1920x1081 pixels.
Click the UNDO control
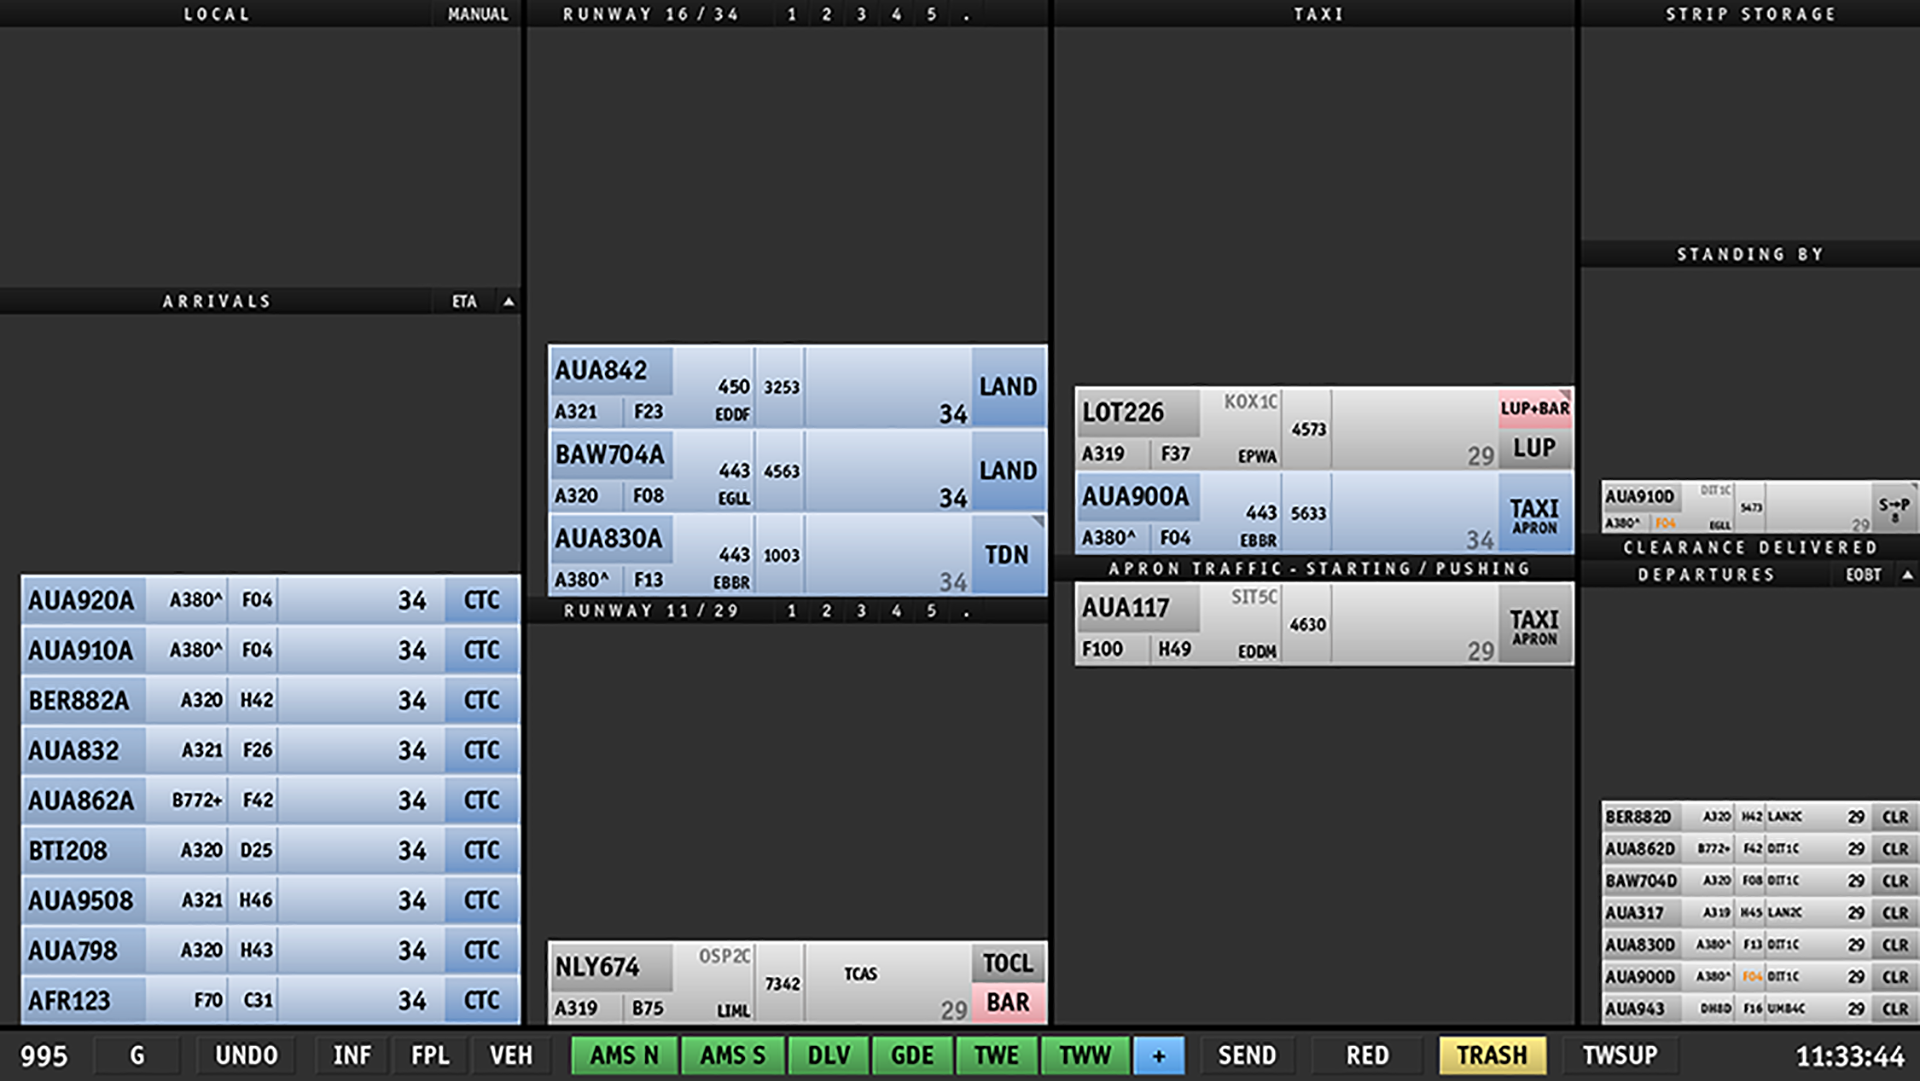[244, 1055]
